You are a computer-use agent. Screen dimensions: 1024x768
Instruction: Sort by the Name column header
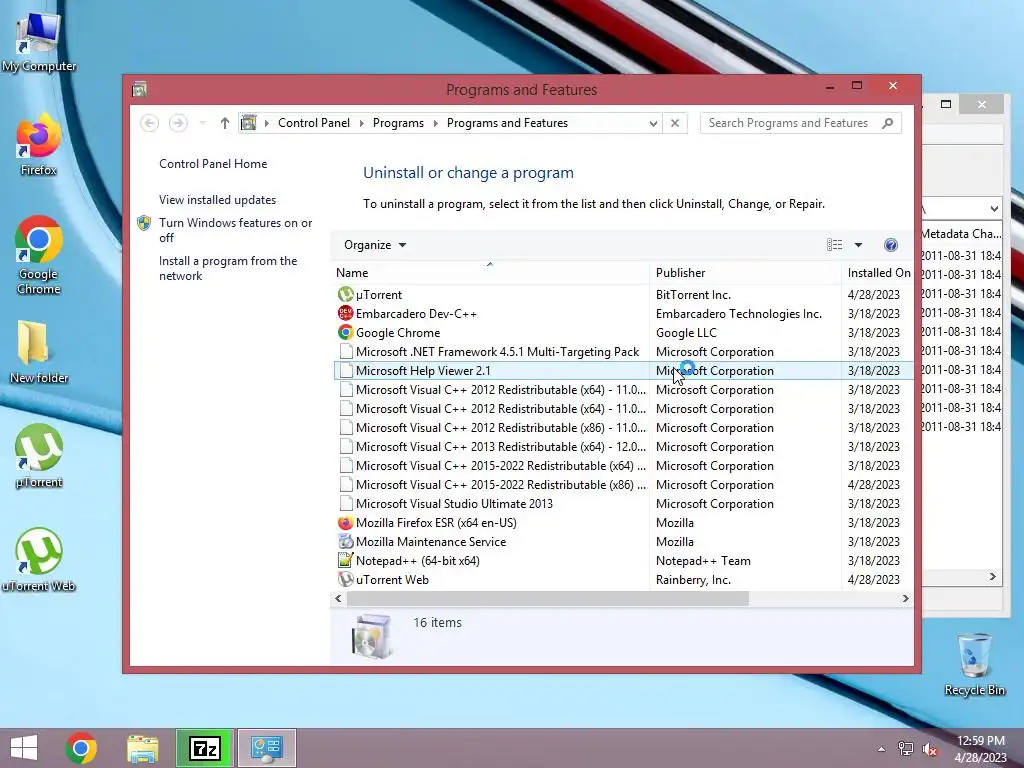[490, 272]
